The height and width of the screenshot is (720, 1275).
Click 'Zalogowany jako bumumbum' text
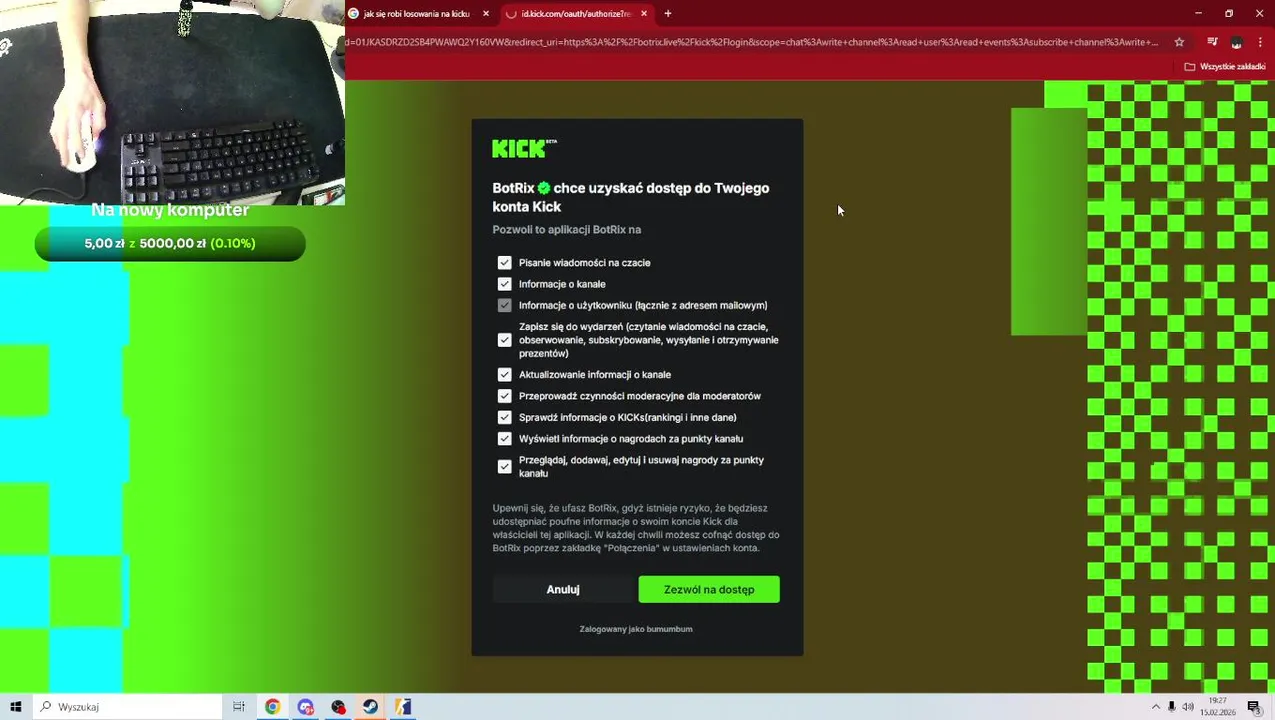point(636,629)
